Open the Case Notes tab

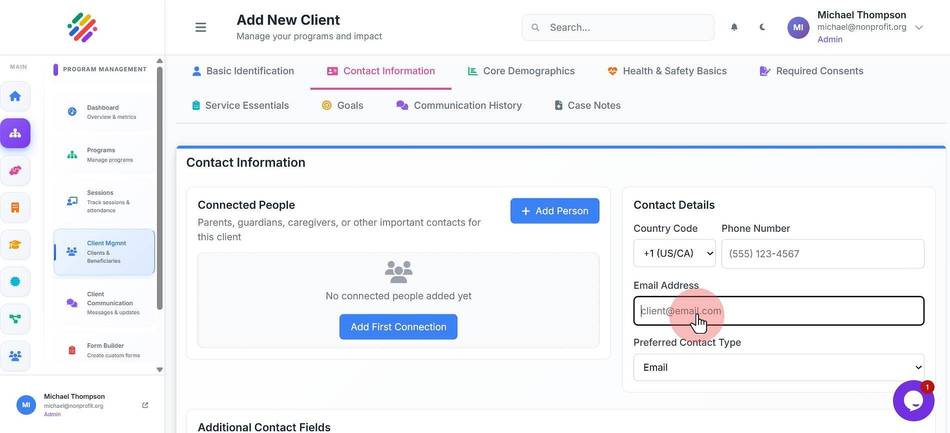tap(587, 105)
